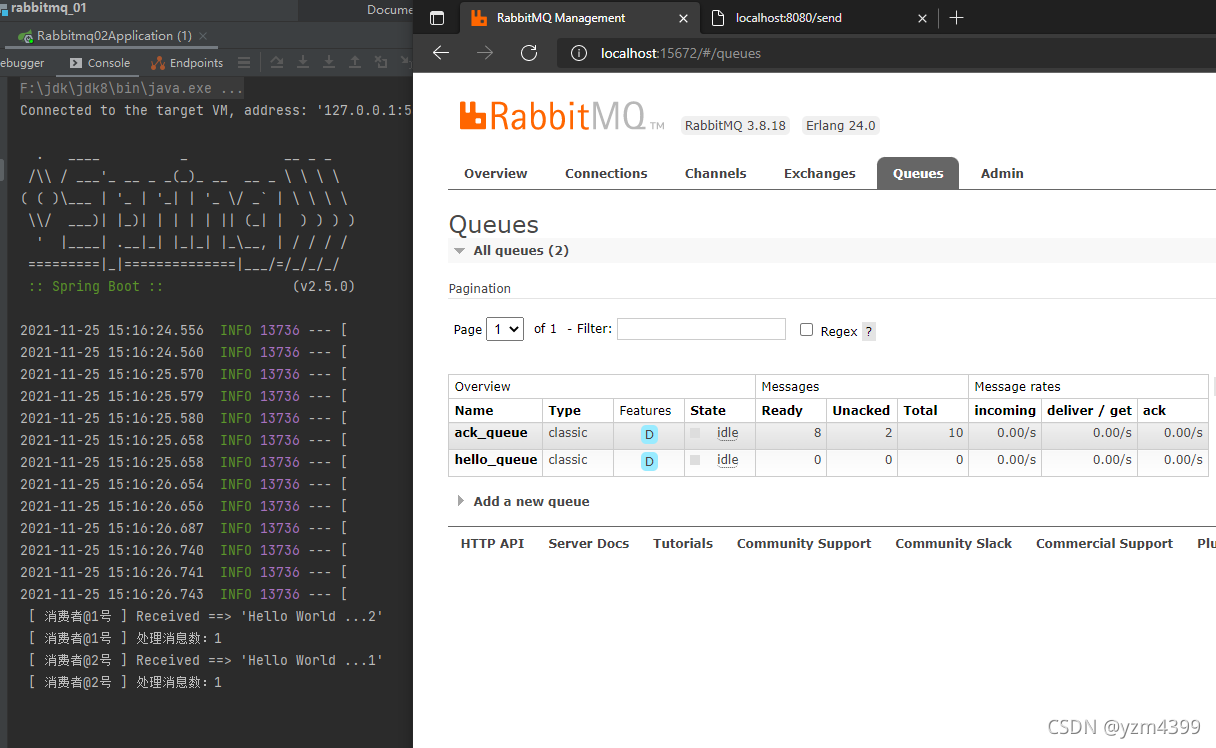Screen dimensions: 1216x748
Task: Click the D feature badge of ack_queue
Action: (x=650, y=435)
